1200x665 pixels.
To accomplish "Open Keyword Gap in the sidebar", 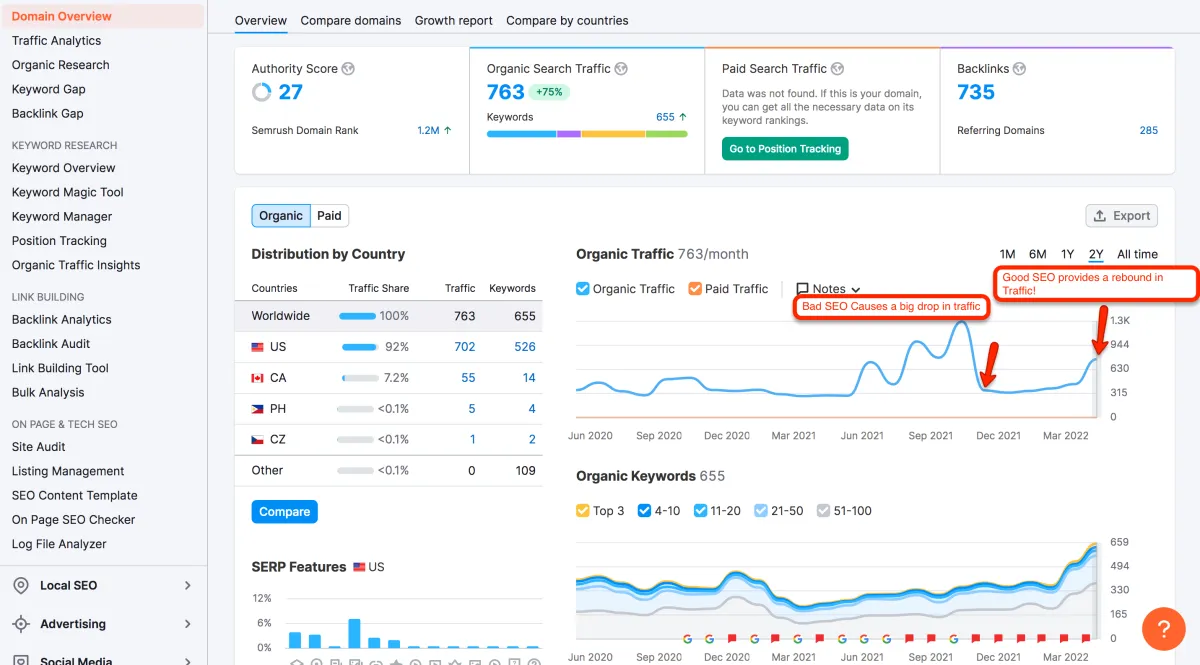I will 48,89.
